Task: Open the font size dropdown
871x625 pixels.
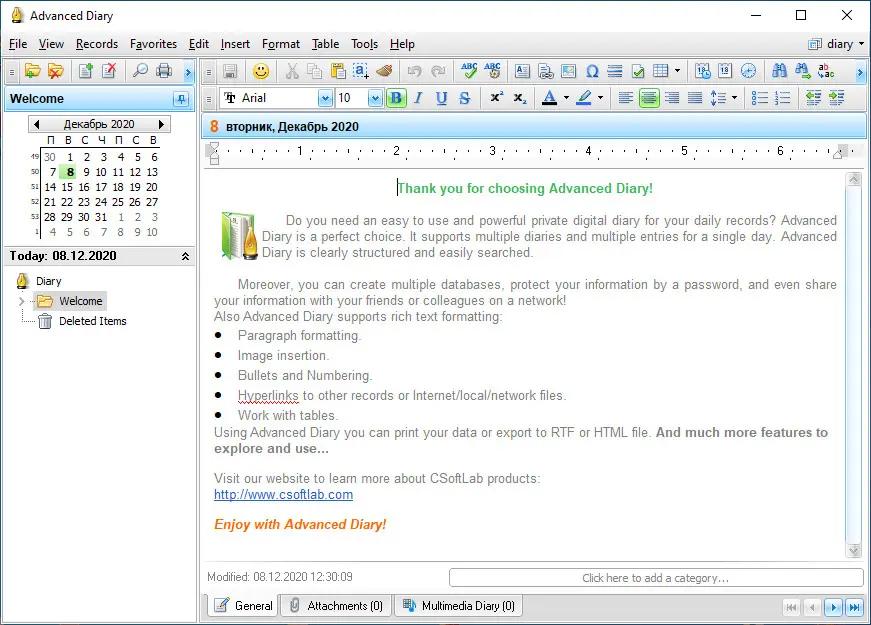Action: (x=375, y=98)
